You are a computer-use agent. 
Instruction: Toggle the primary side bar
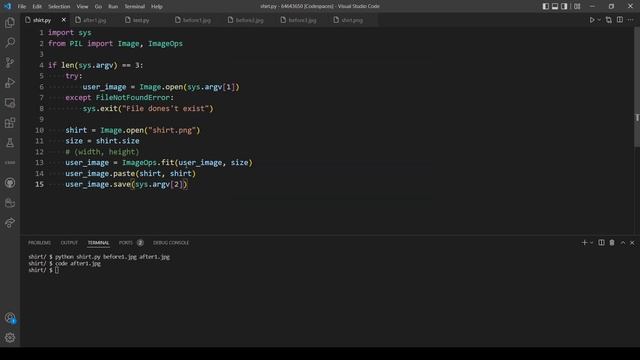coord(545,6)
